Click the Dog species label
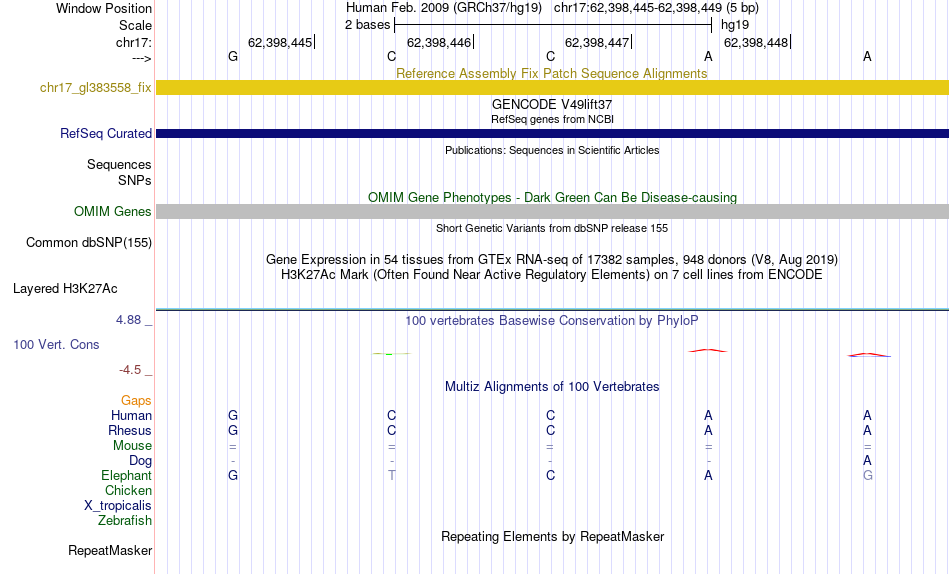The width and height of the screenshot is (950, 574). [x=141, y=461]
